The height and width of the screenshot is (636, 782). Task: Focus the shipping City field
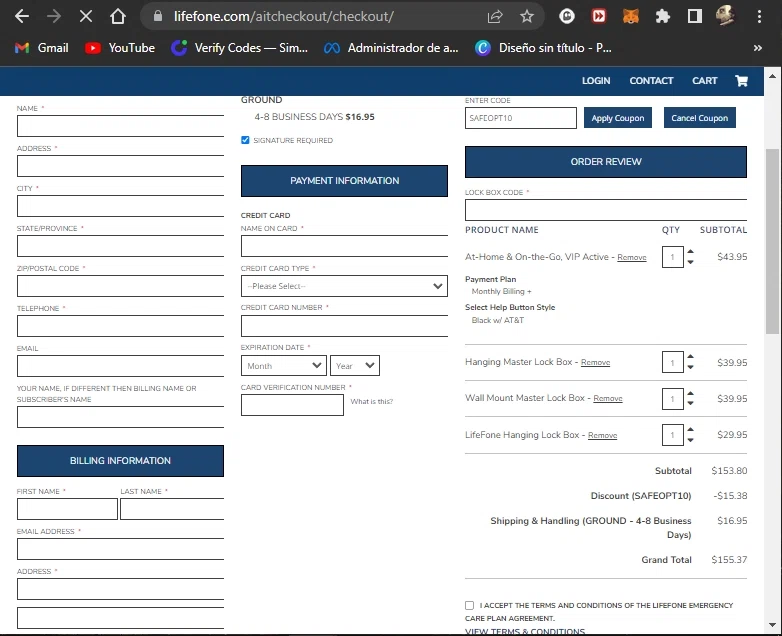coord(120,206)
